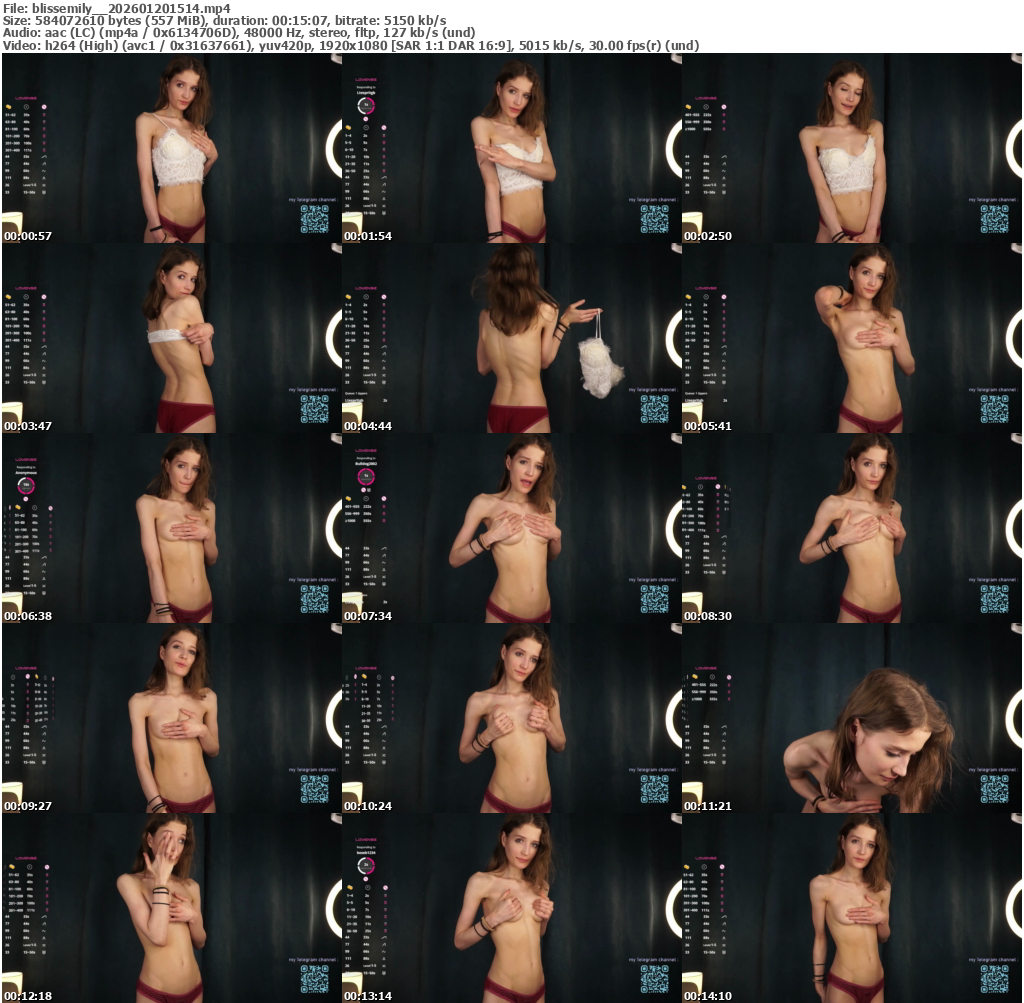The image size is (1024, 1003).
Task: Click the QR code in the 00:00:57 frame
Action: tap(315, 219)
